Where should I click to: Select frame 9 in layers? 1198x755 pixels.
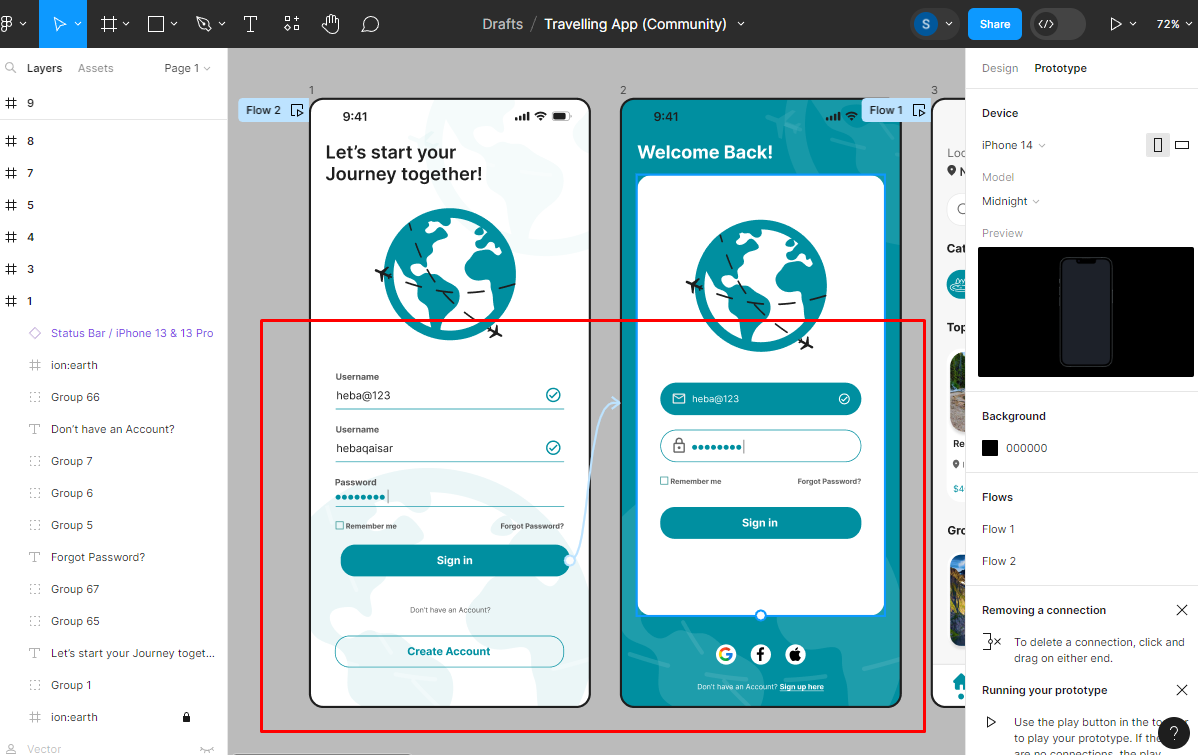[x=114, y=103]
